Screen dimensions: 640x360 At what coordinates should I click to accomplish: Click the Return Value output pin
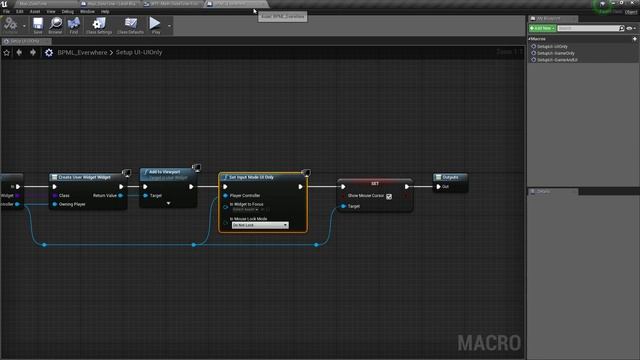[120, 196]
